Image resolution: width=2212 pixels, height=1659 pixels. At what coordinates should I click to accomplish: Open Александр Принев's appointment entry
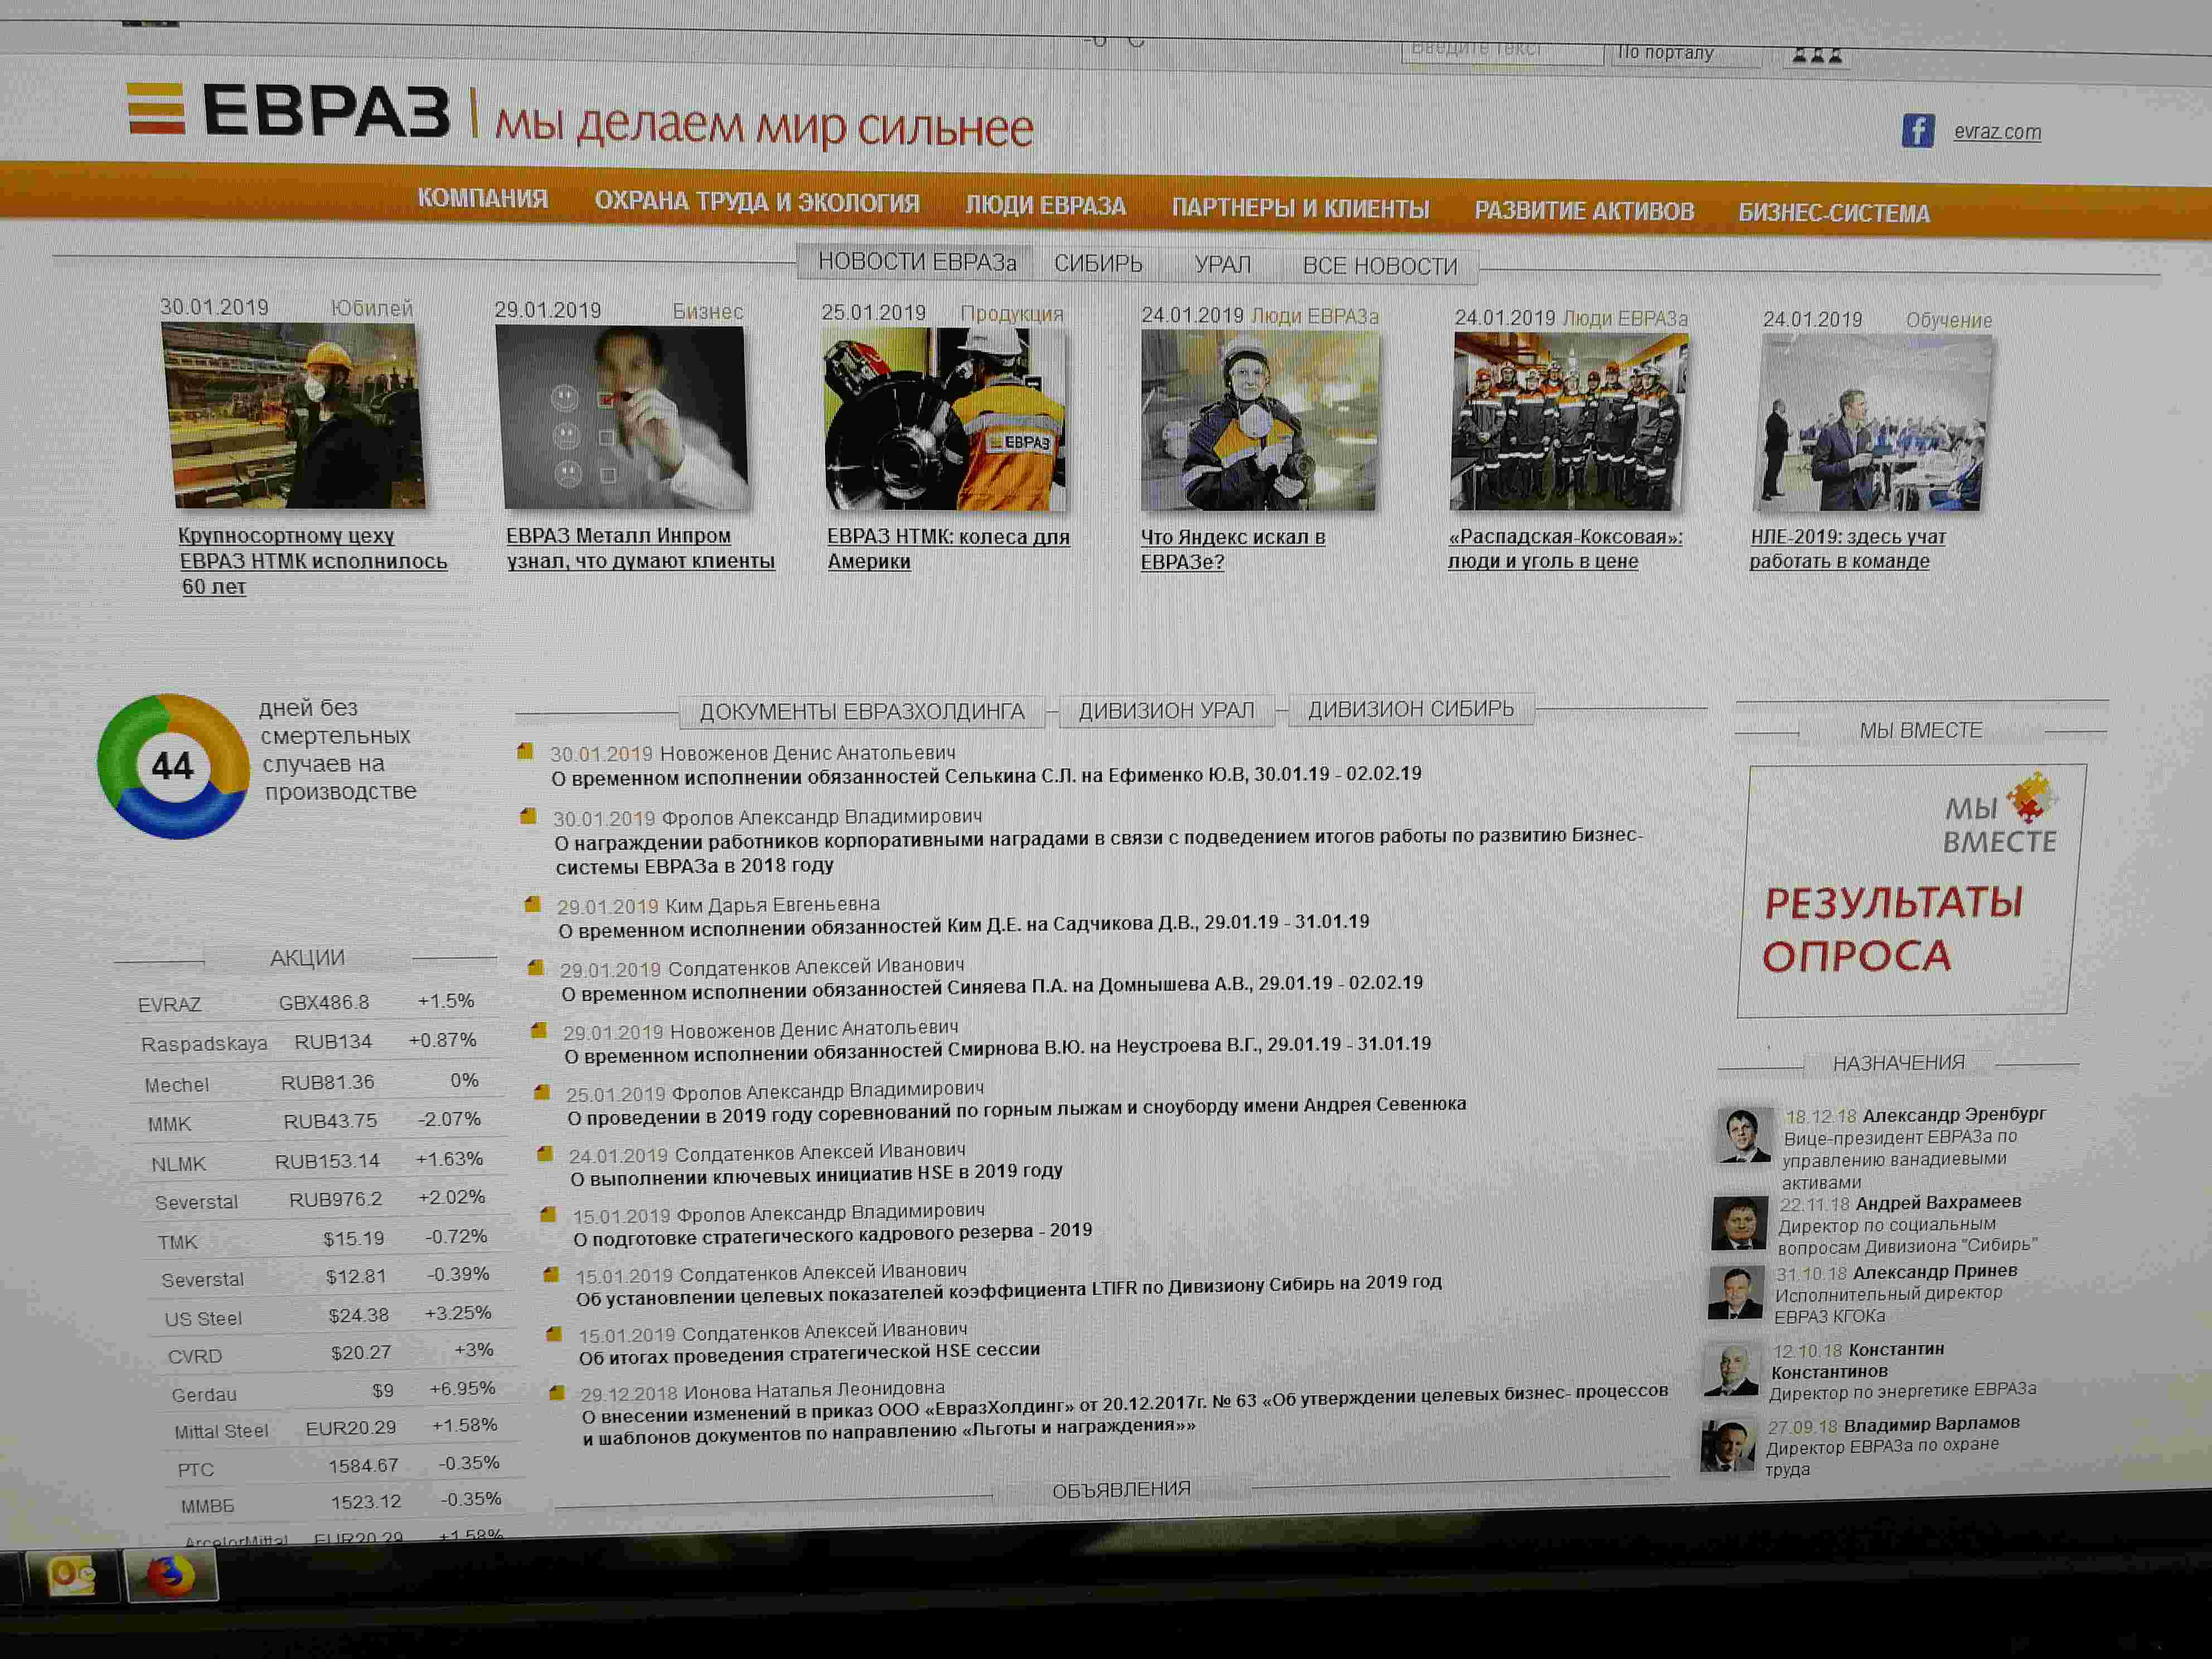point(1895,1294)
